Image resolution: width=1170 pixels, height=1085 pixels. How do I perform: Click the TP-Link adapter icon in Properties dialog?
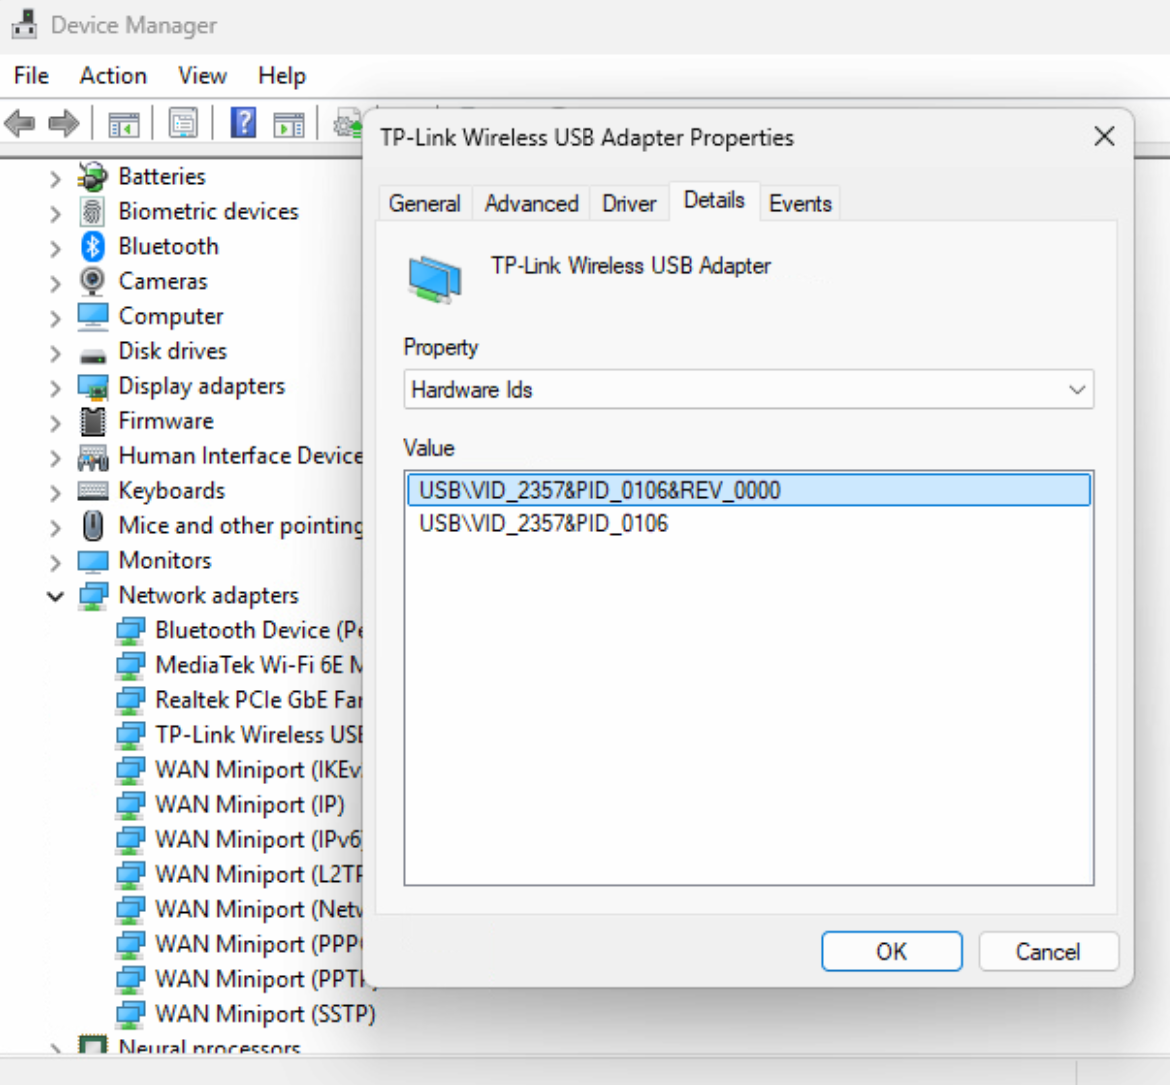pos(435,278)
